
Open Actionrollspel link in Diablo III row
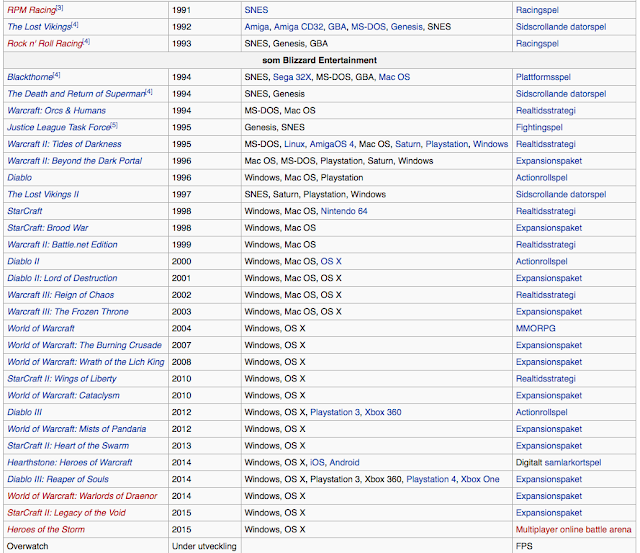pos(541,411)
